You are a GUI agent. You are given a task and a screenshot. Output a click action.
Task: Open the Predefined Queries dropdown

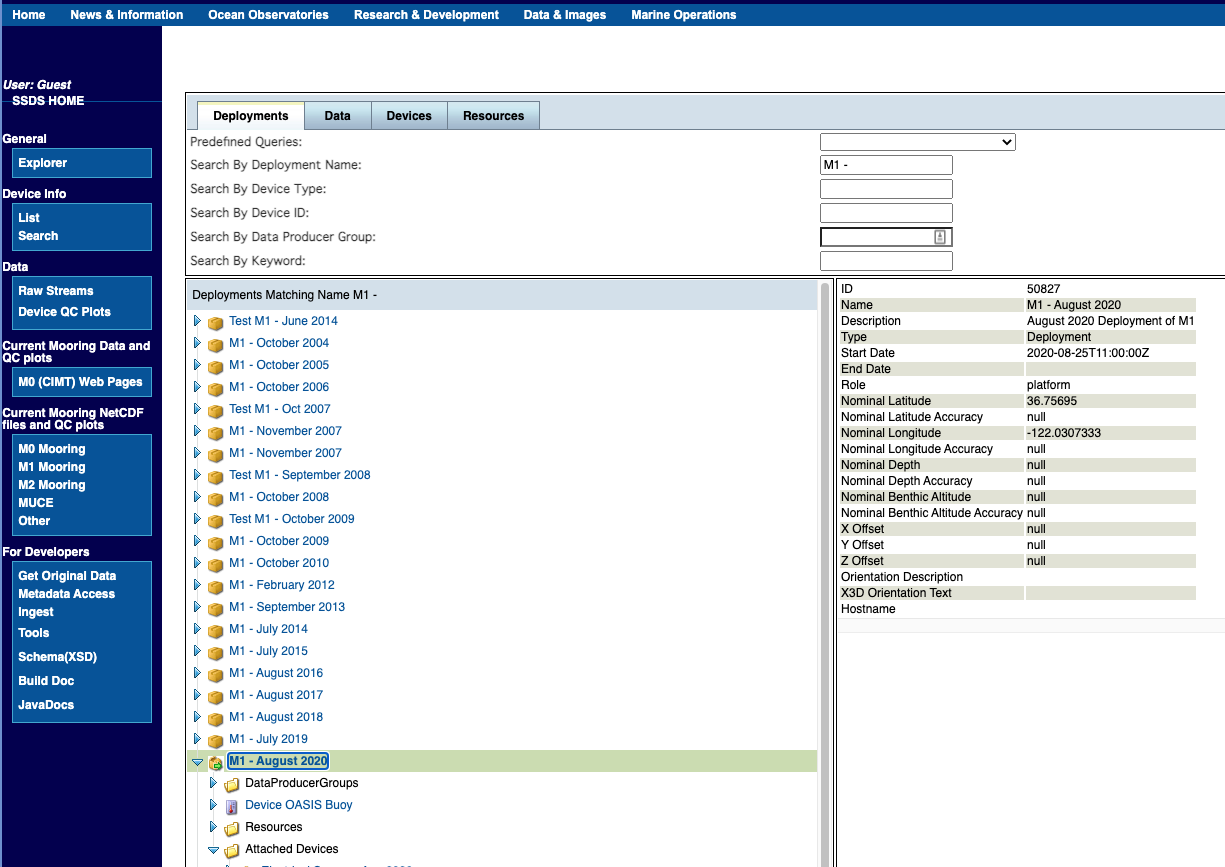(917, 142)
